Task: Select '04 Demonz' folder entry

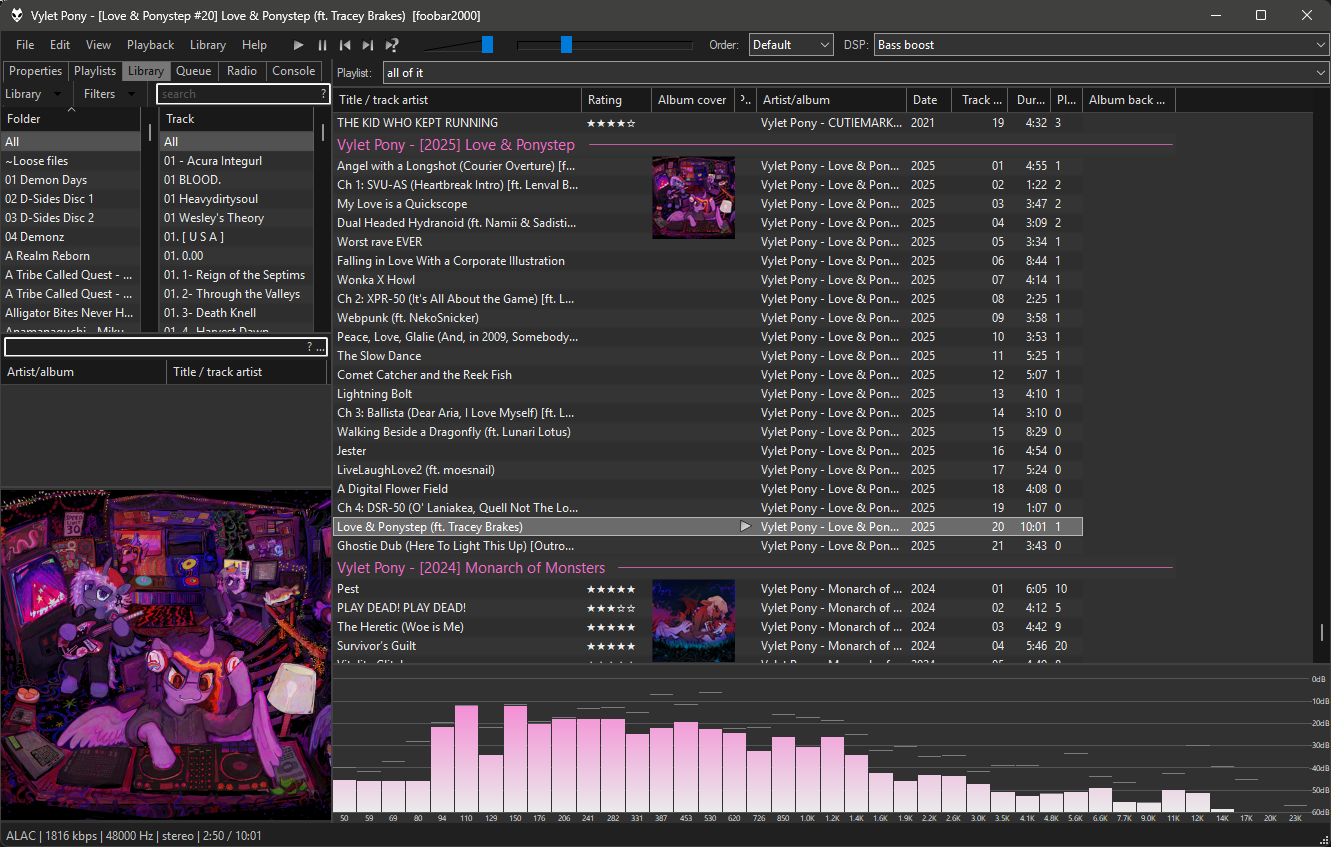Action: click(71, 237)
